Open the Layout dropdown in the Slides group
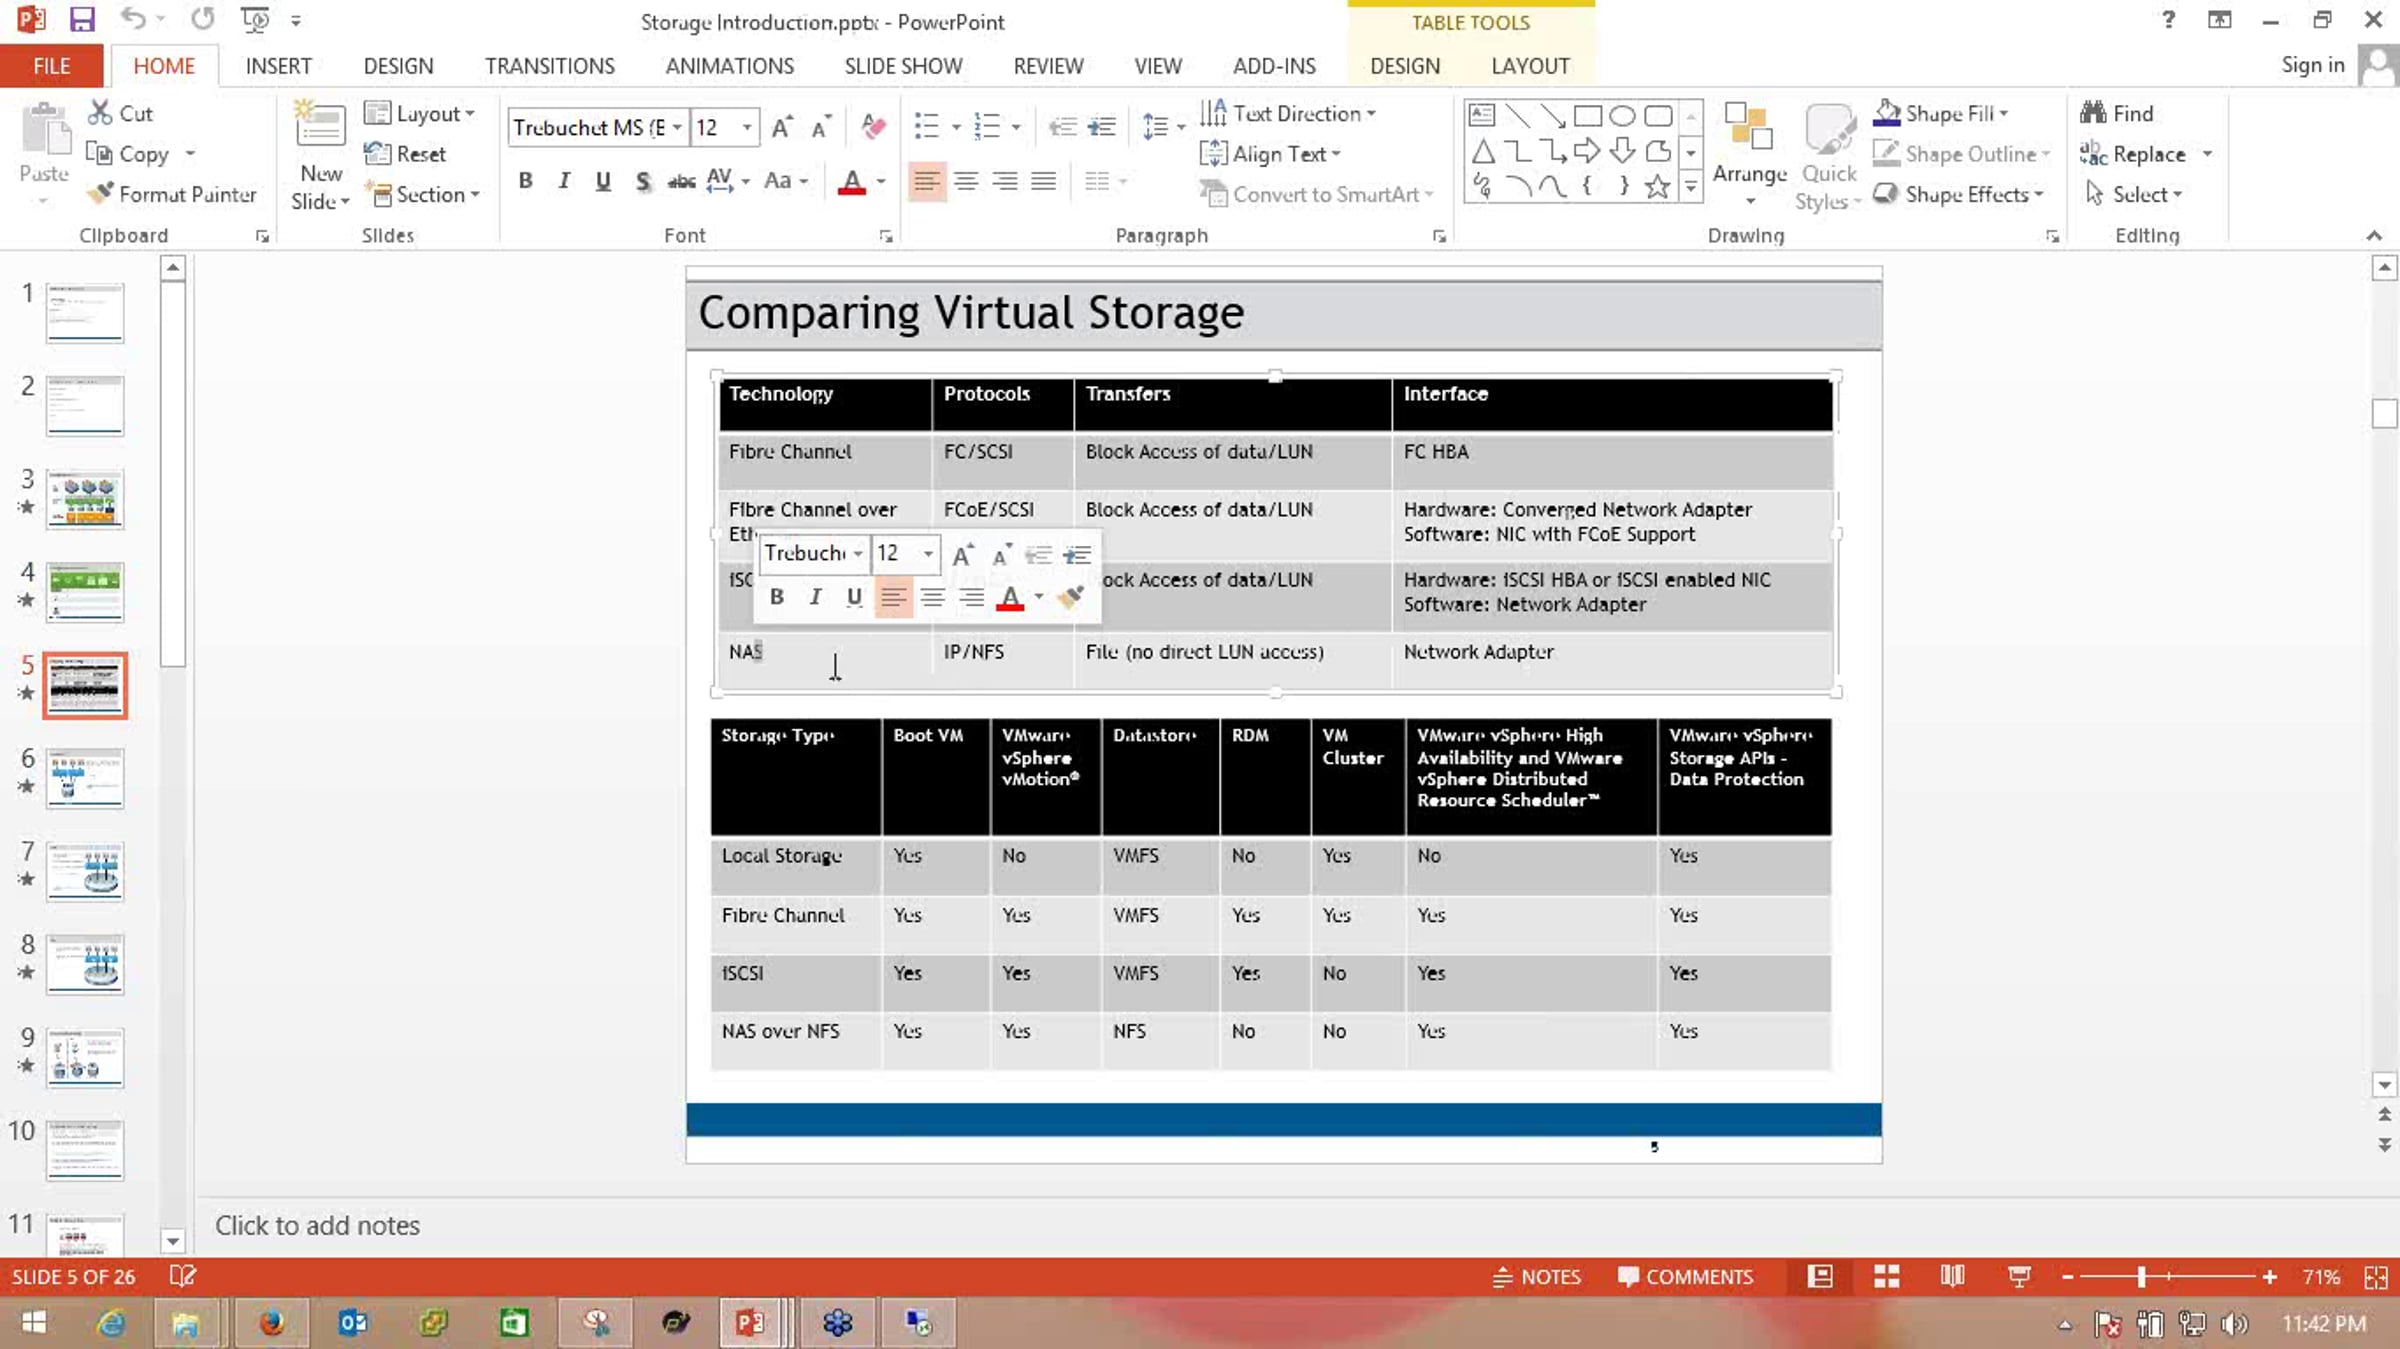Viewport: 2400px width, 1349px height. click(x=419, y=113)
